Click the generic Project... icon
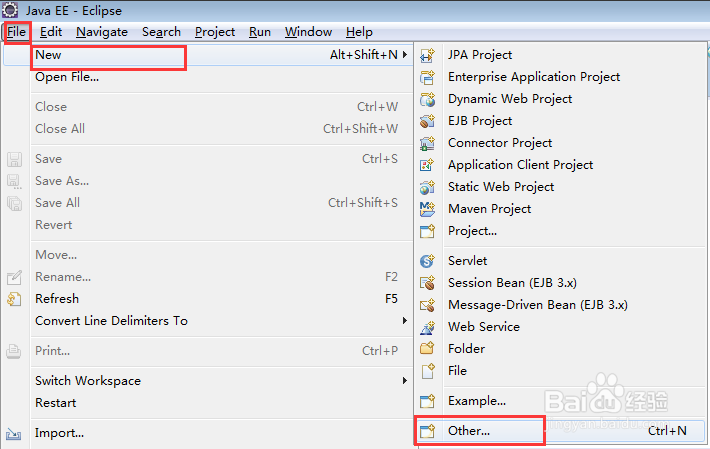 [x=427, y=231]
